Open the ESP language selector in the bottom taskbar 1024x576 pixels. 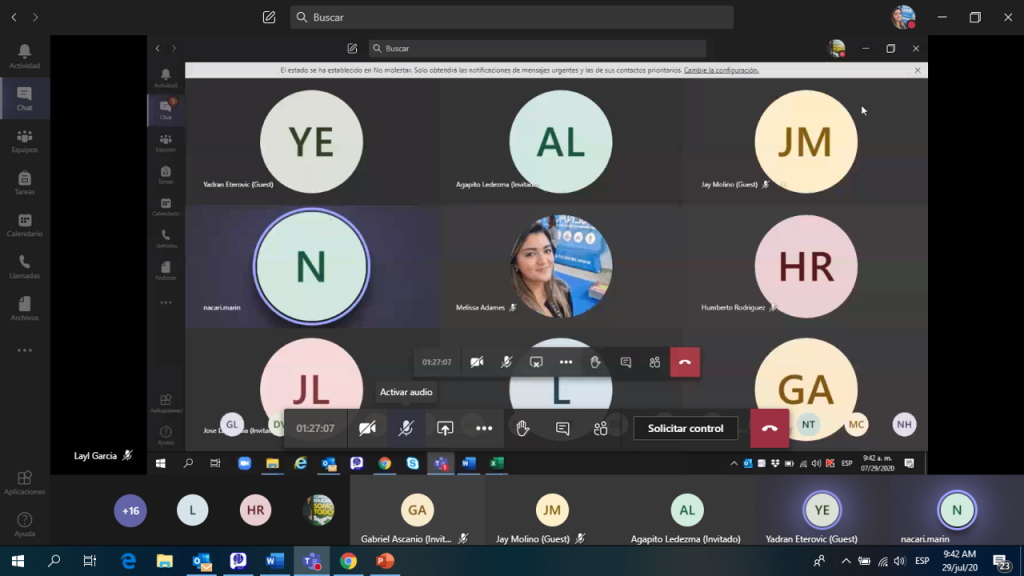click(x=922, y=561)
